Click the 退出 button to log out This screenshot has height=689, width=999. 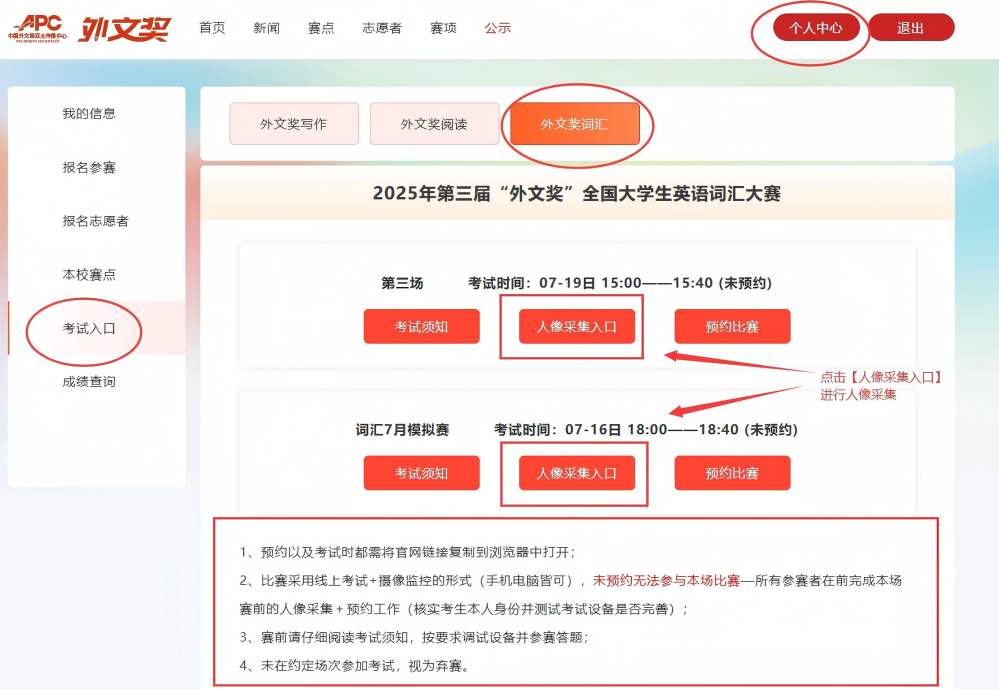pyautogui.click(x=910, y=28)
